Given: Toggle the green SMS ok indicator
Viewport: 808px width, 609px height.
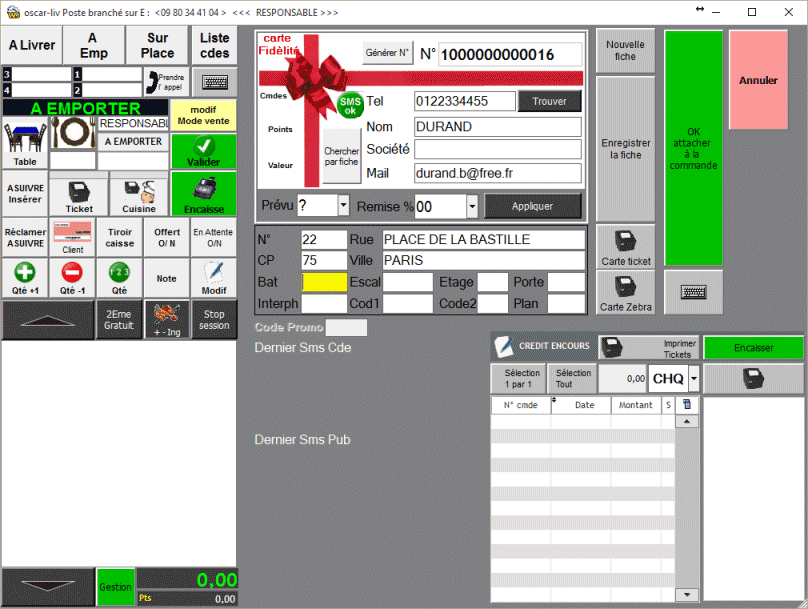Looking at the screenshot, I should (x=350, y=105).
